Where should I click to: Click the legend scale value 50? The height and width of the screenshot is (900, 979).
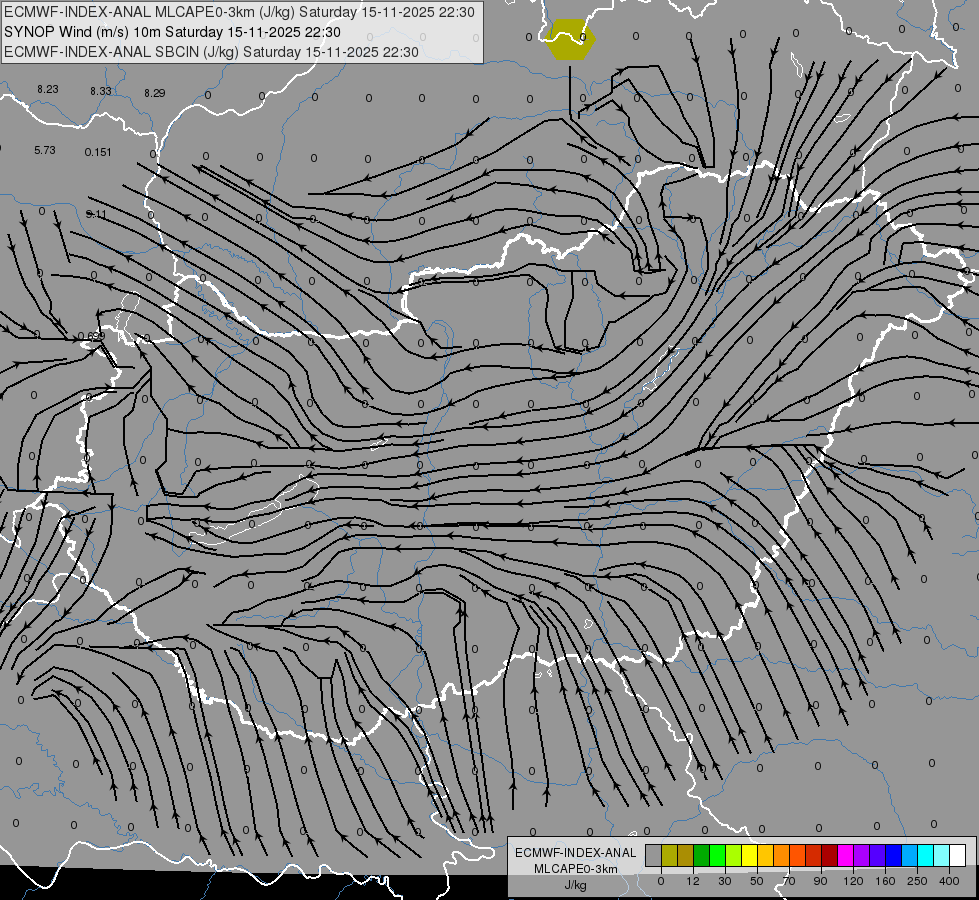757,881
